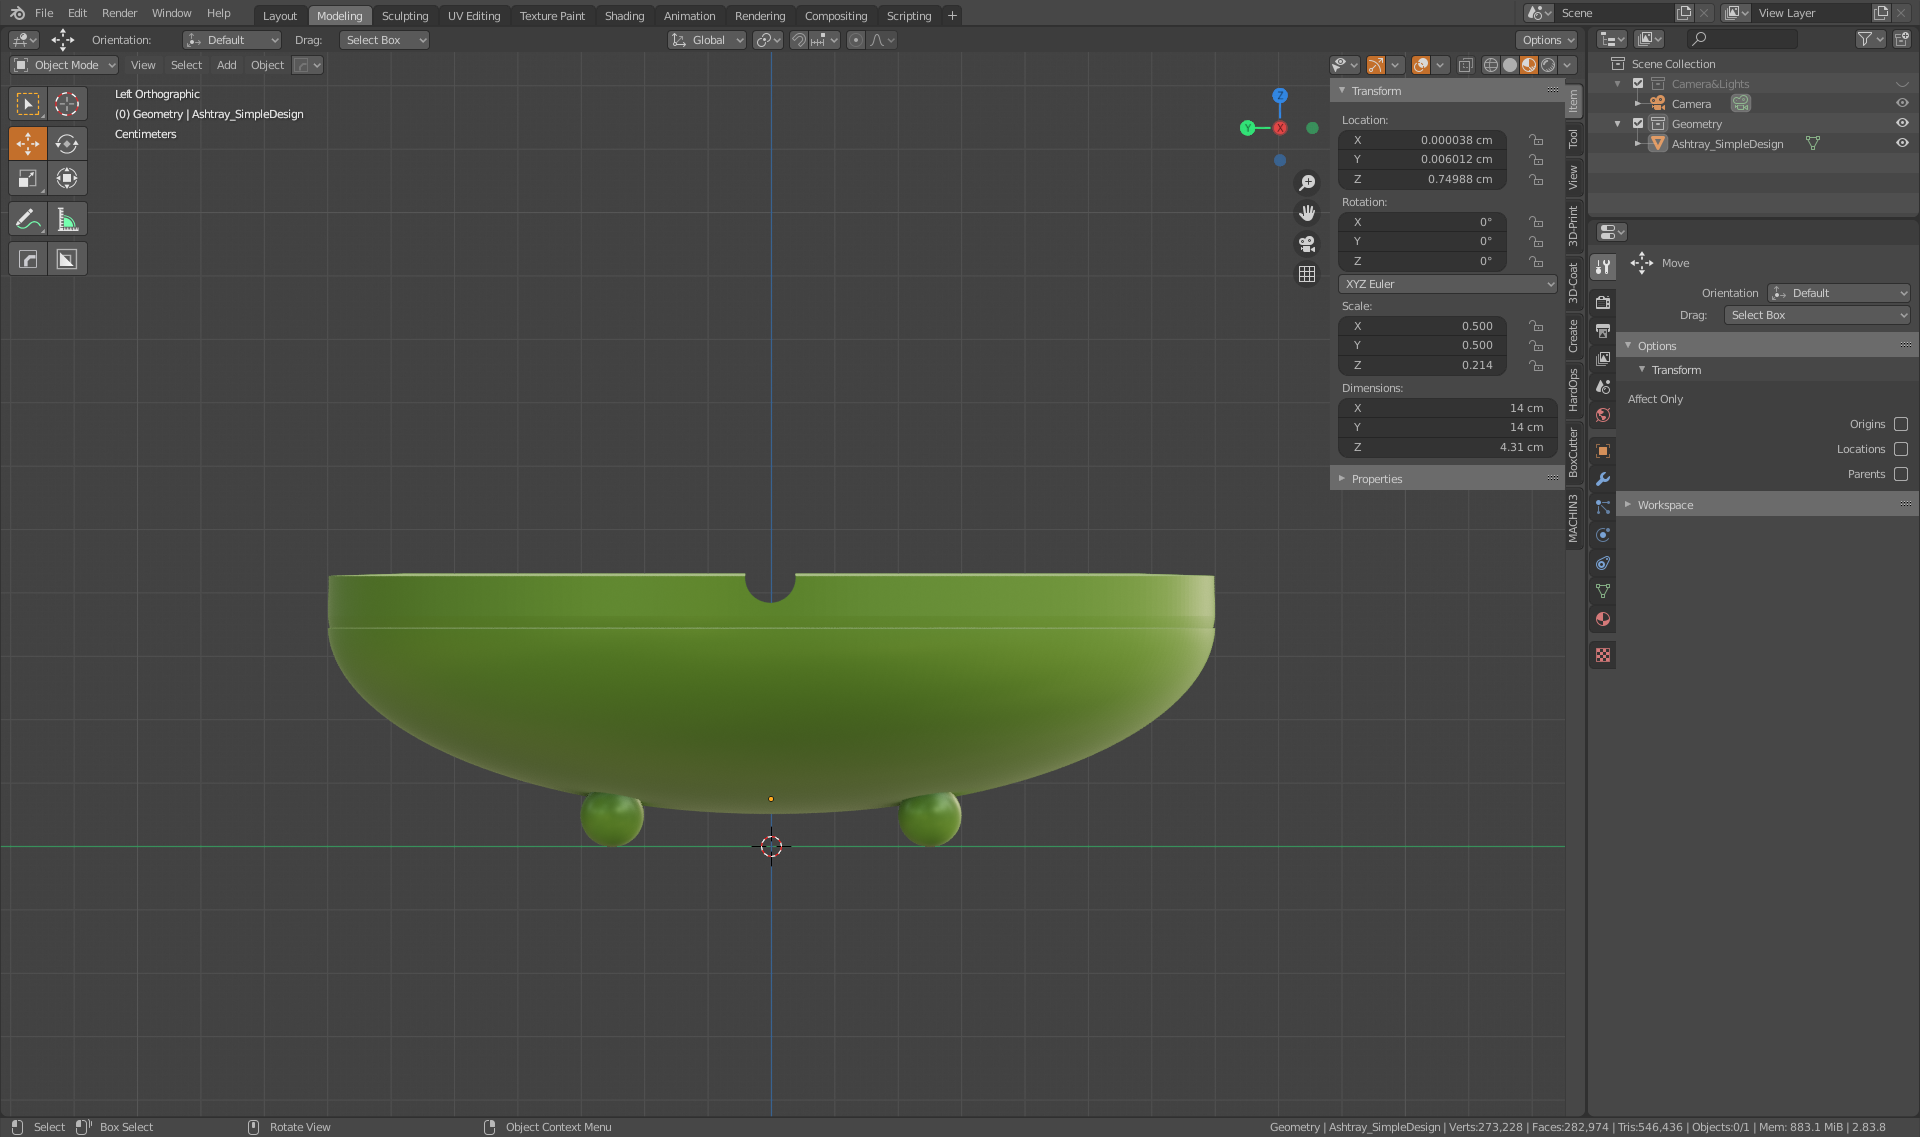Switch to orthographic grid view button
Screen dimensions: 1920x1137
pos(1307,274)
